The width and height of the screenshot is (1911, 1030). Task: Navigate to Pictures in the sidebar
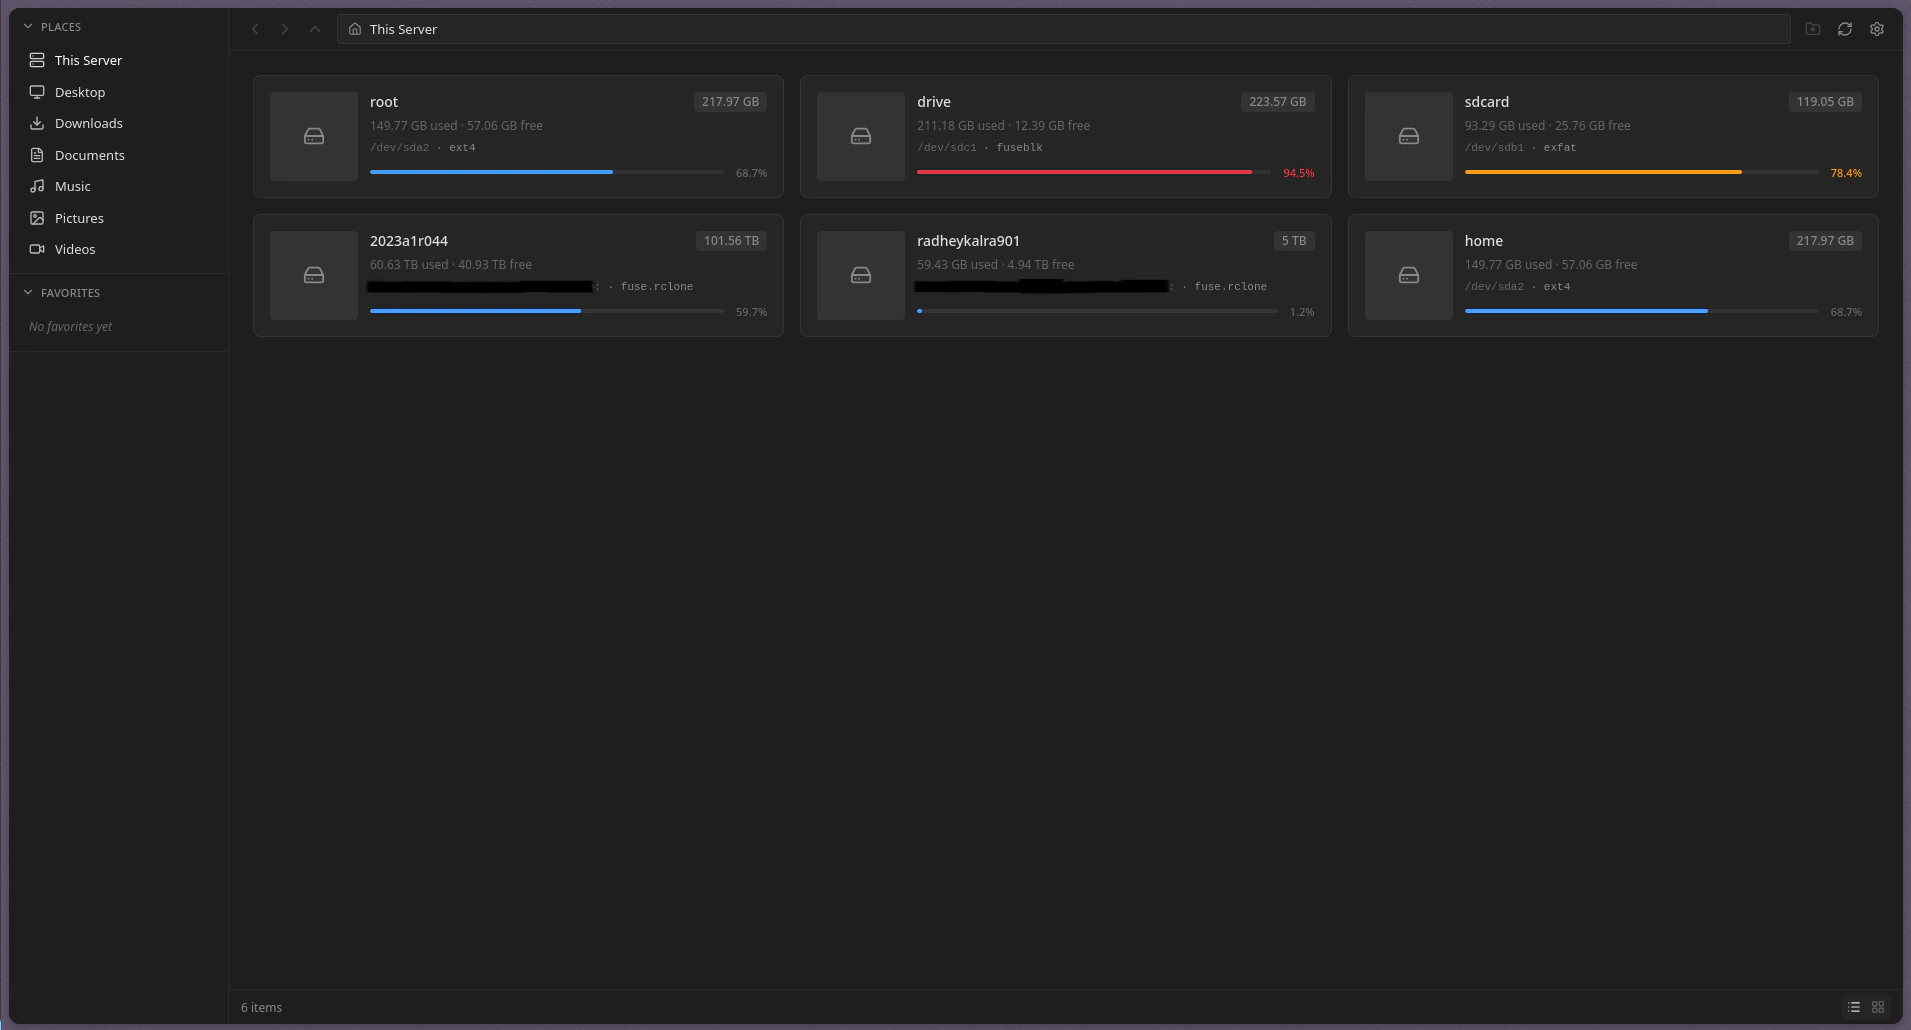click(119, 218)
